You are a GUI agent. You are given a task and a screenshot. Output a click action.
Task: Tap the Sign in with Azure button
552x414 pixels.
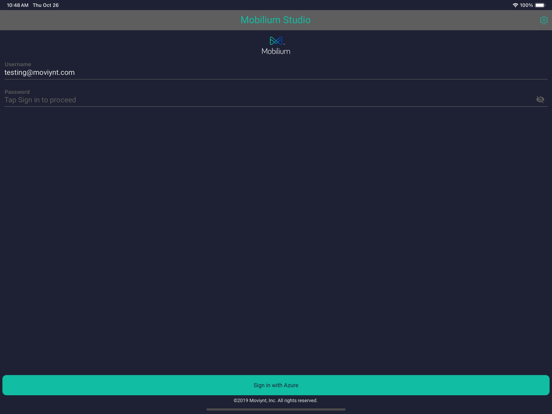(x=276, y=385)
